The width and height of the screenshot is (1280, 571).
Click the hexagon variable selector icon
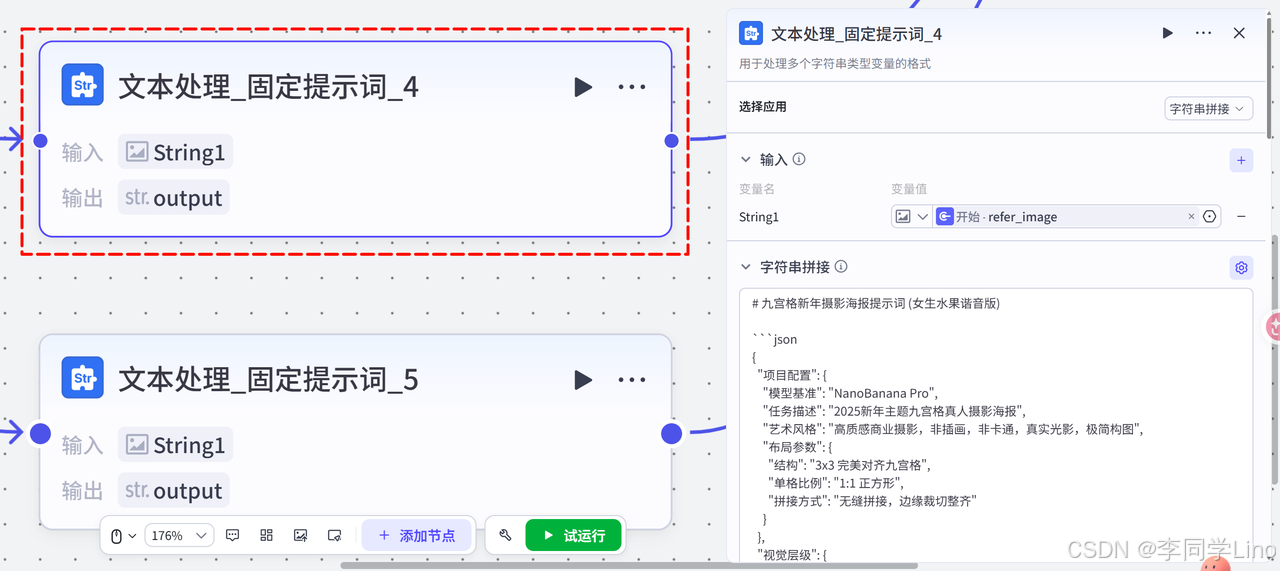(1210, 216)
